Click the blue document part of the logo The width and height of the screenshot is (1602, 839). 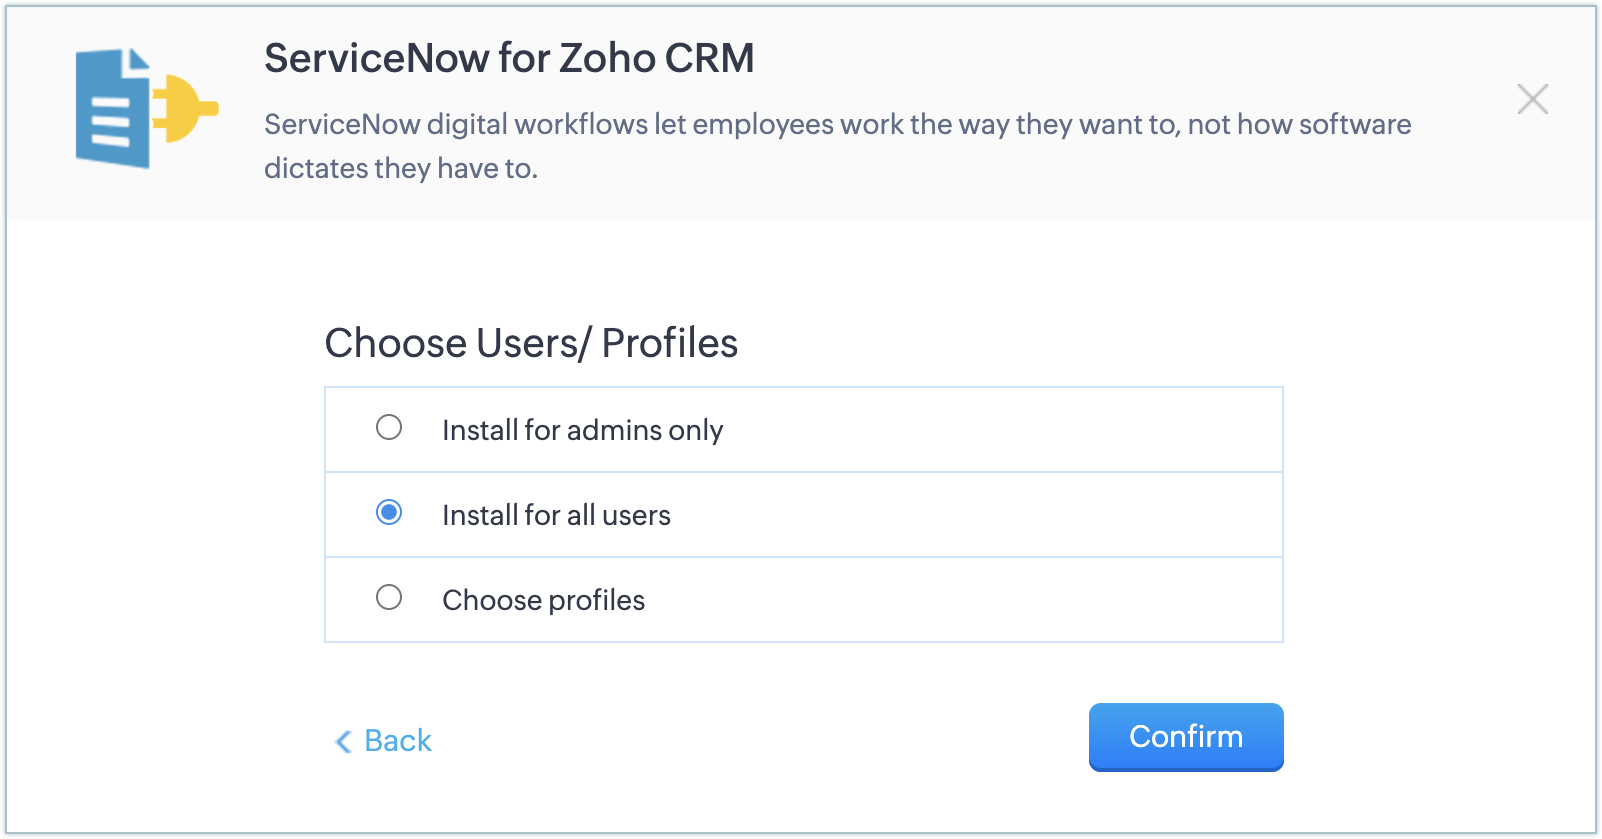pyautogui.click(x=112, y=110)
